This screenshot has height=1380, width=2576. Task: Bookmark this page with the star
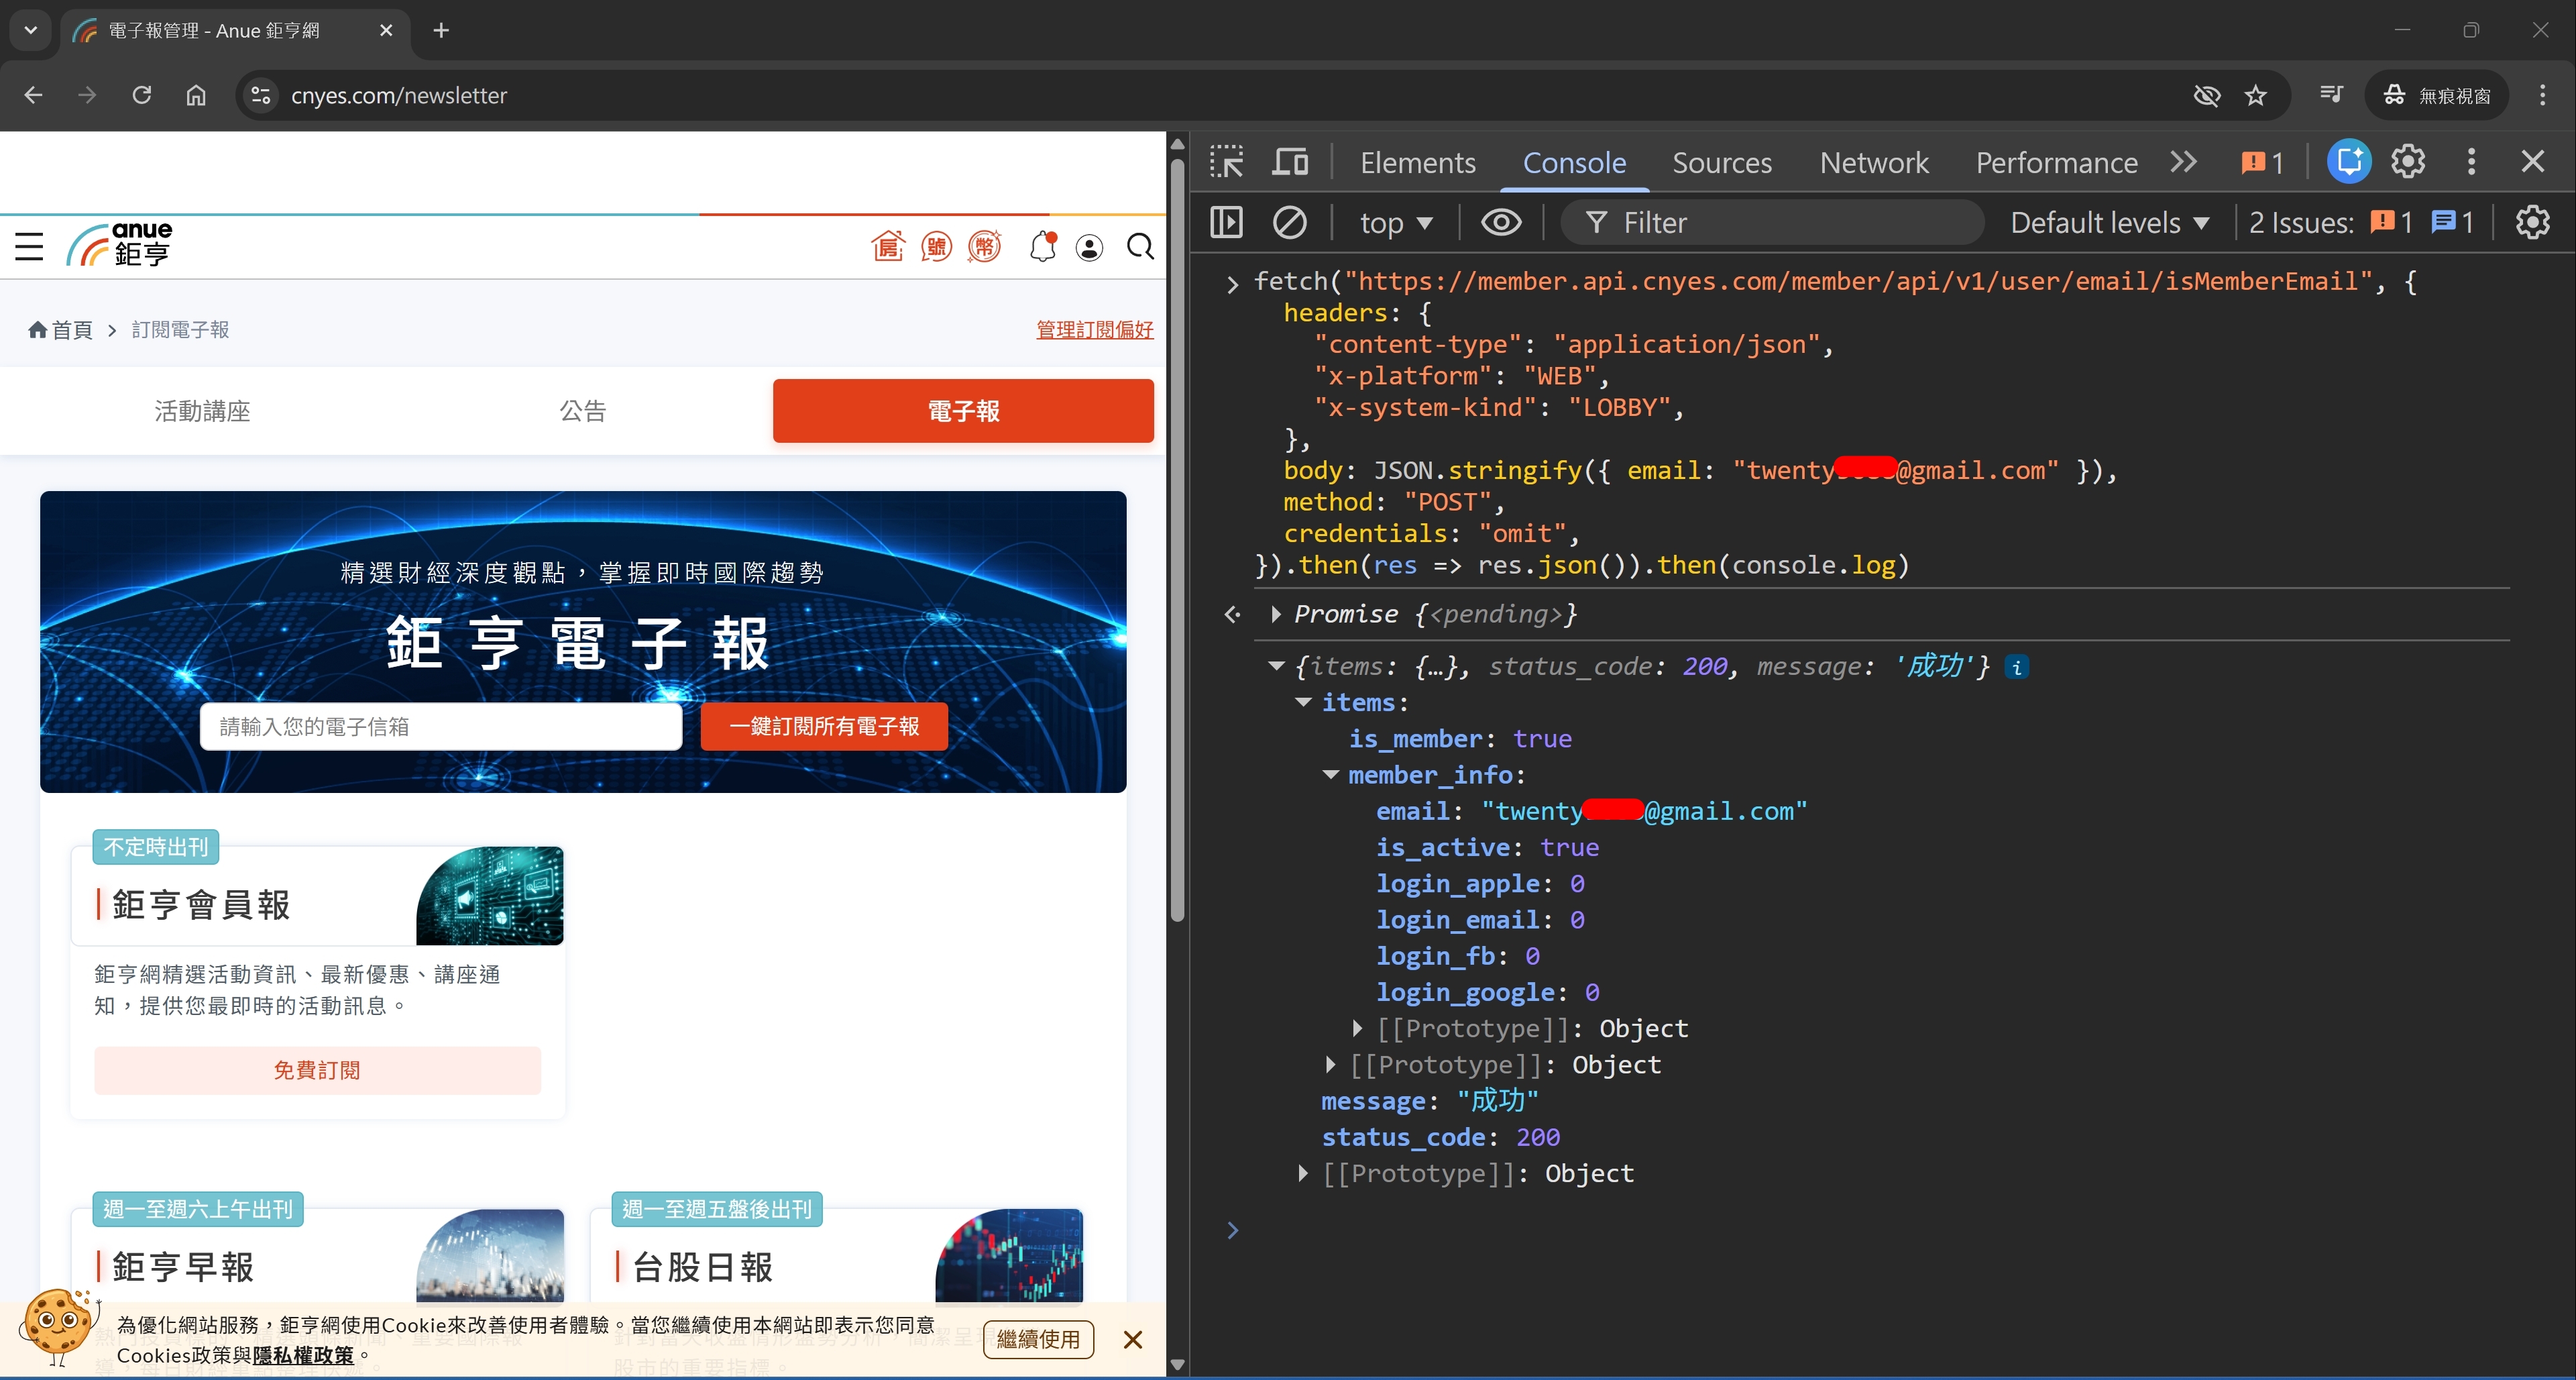coord(2255,95)
